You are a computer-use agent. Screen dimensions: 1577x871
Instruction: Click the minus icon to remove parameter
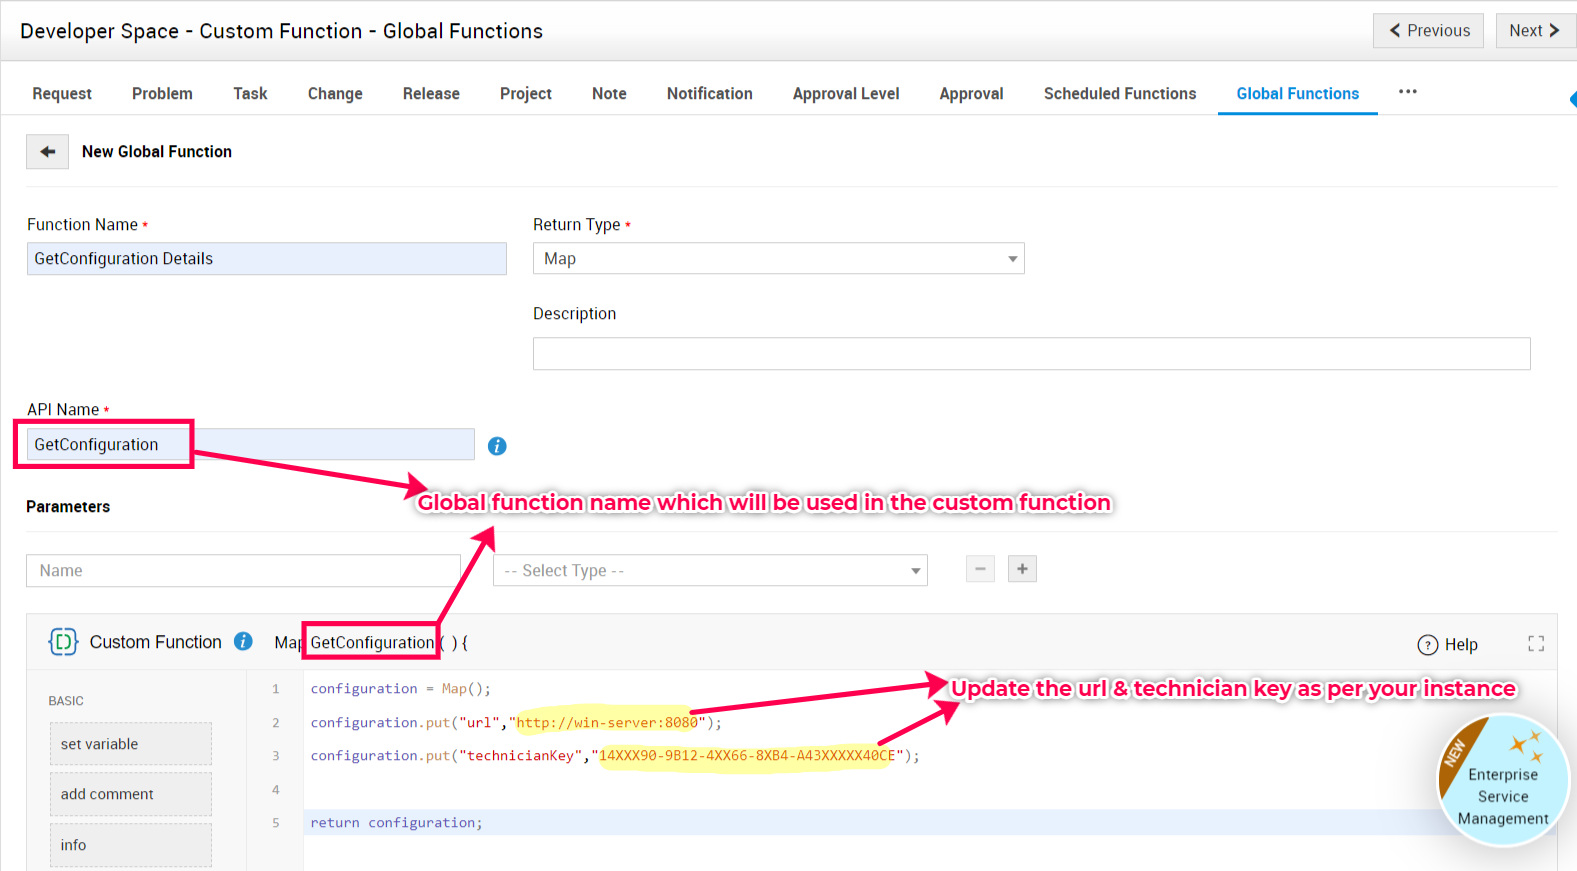(x=980, y=569)
